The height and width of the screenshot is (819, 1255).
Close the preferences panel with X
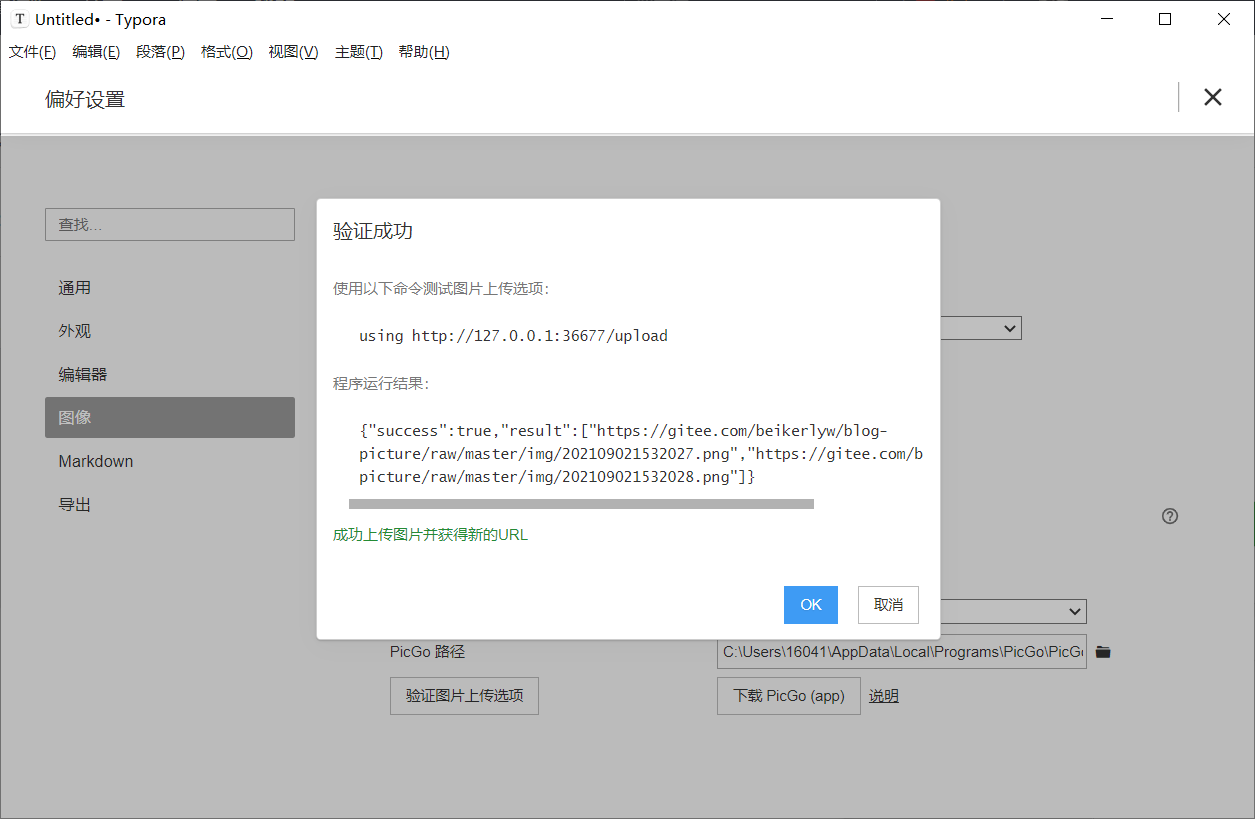pos(1212,97)
